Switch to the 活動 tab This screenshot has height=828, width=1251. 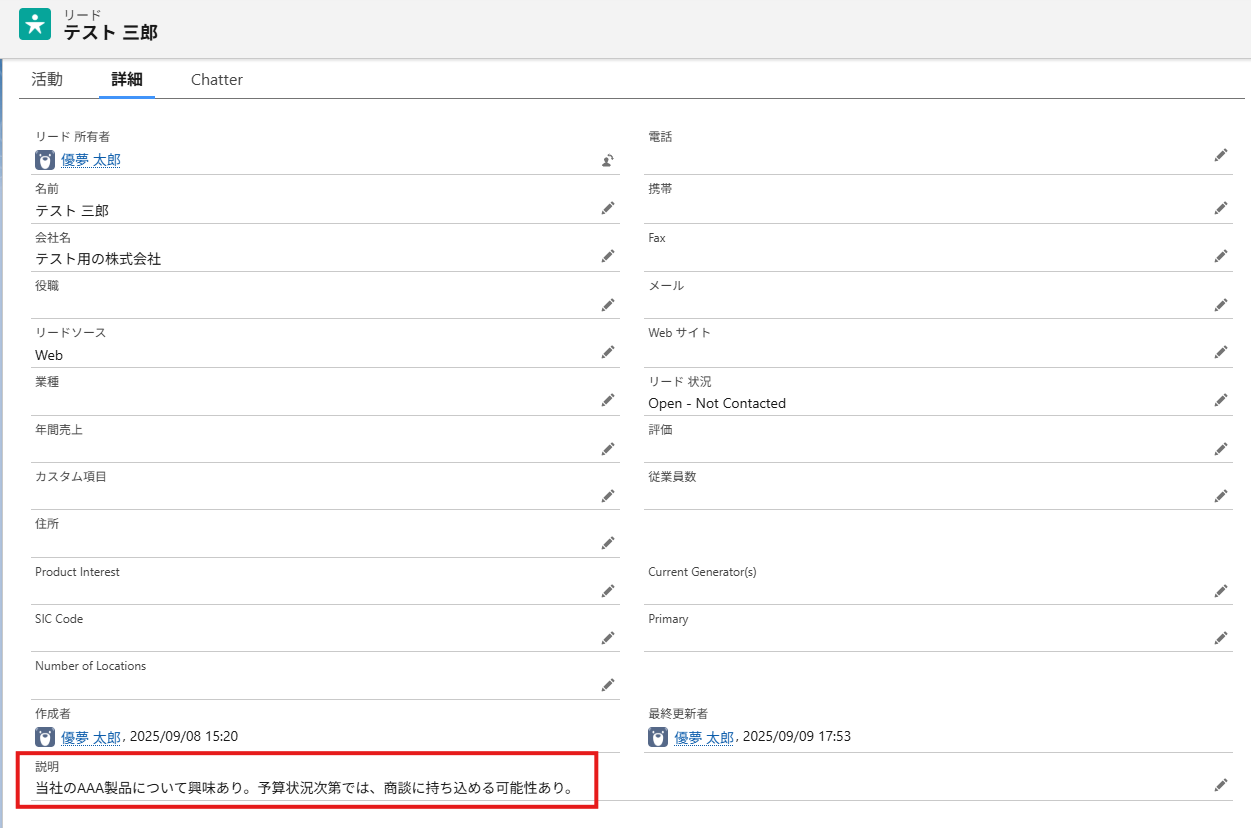point(47,80)
